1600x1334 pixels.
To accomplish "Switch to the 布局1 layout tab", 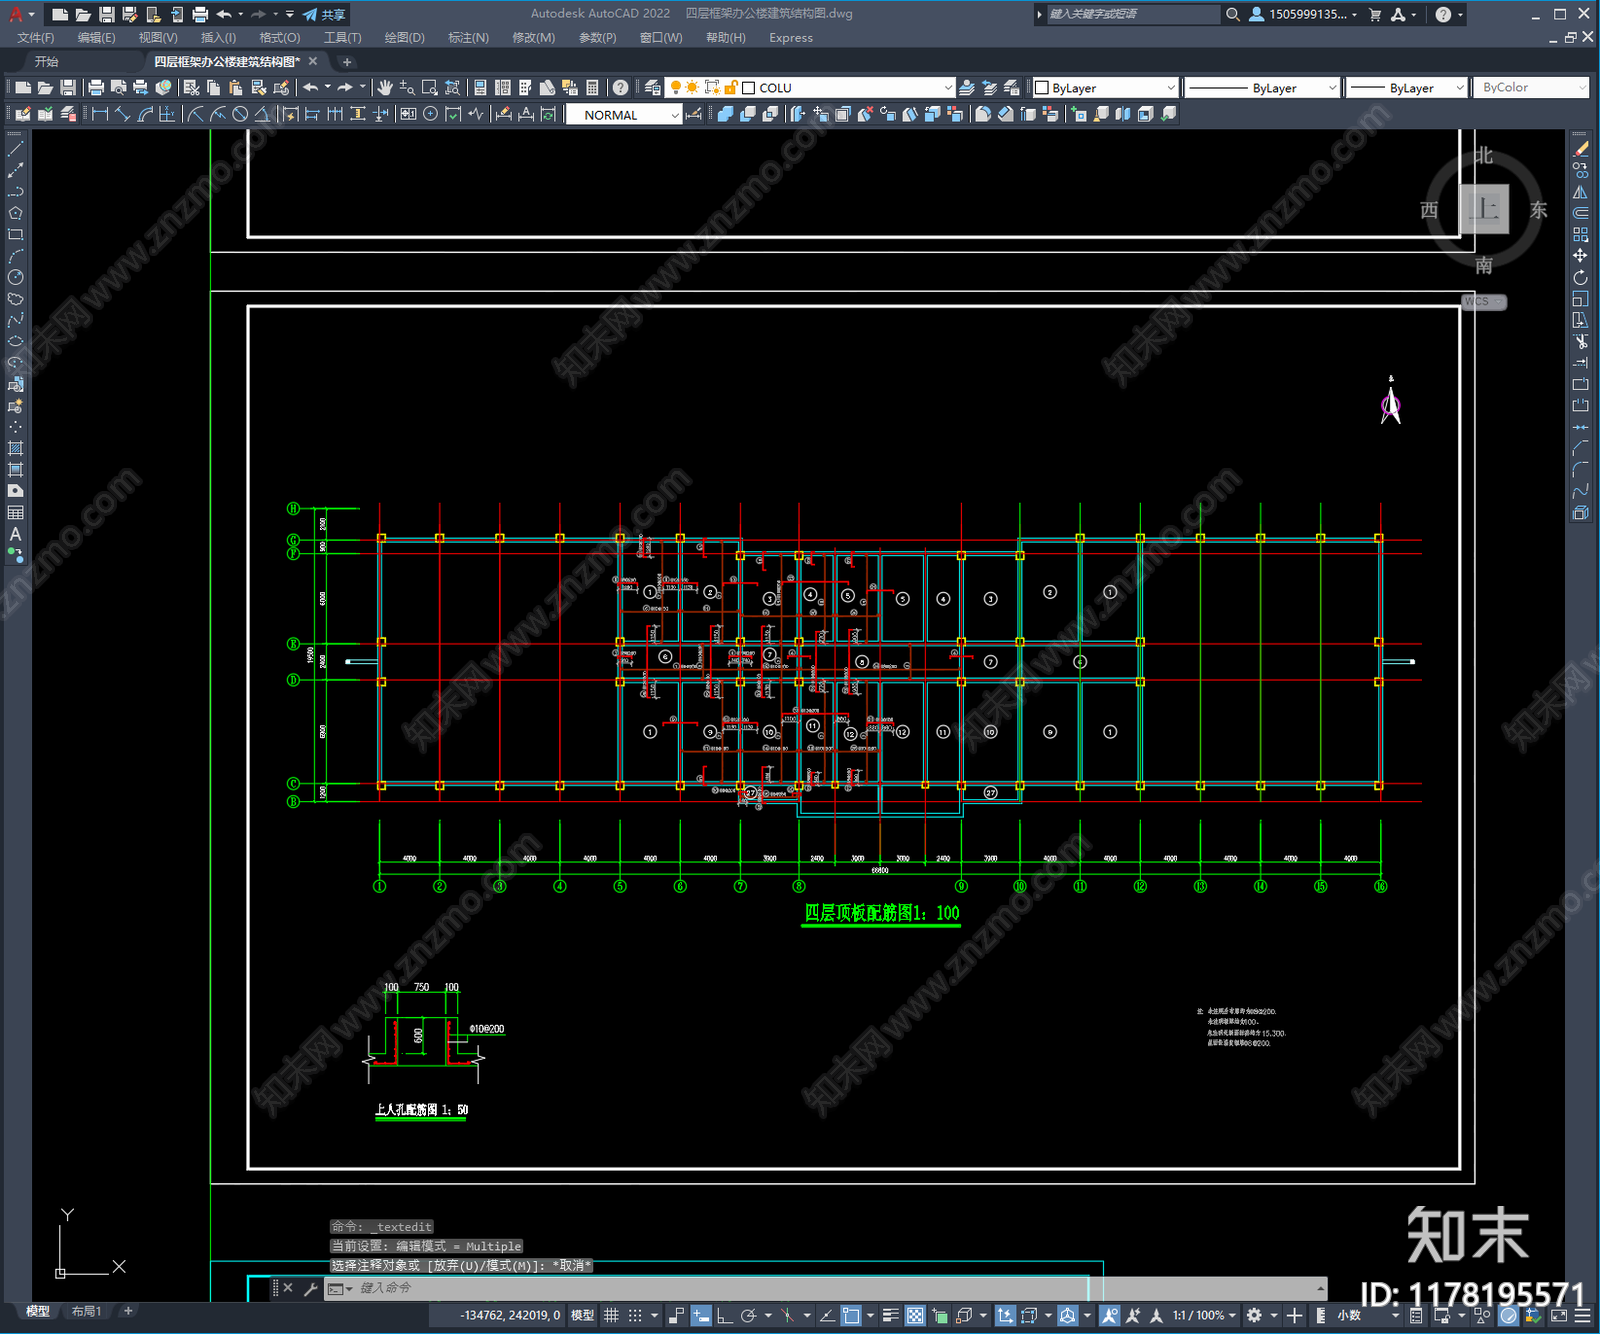I will click(86, 1311).
